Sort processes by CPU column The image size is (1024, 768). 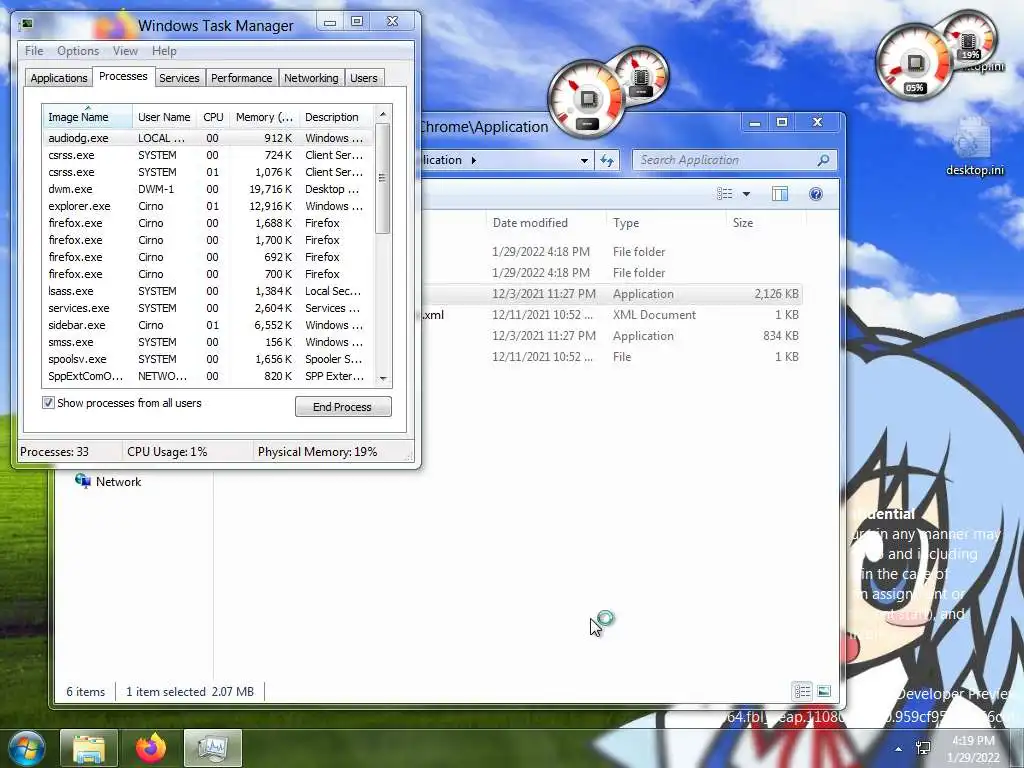(213, 117)
